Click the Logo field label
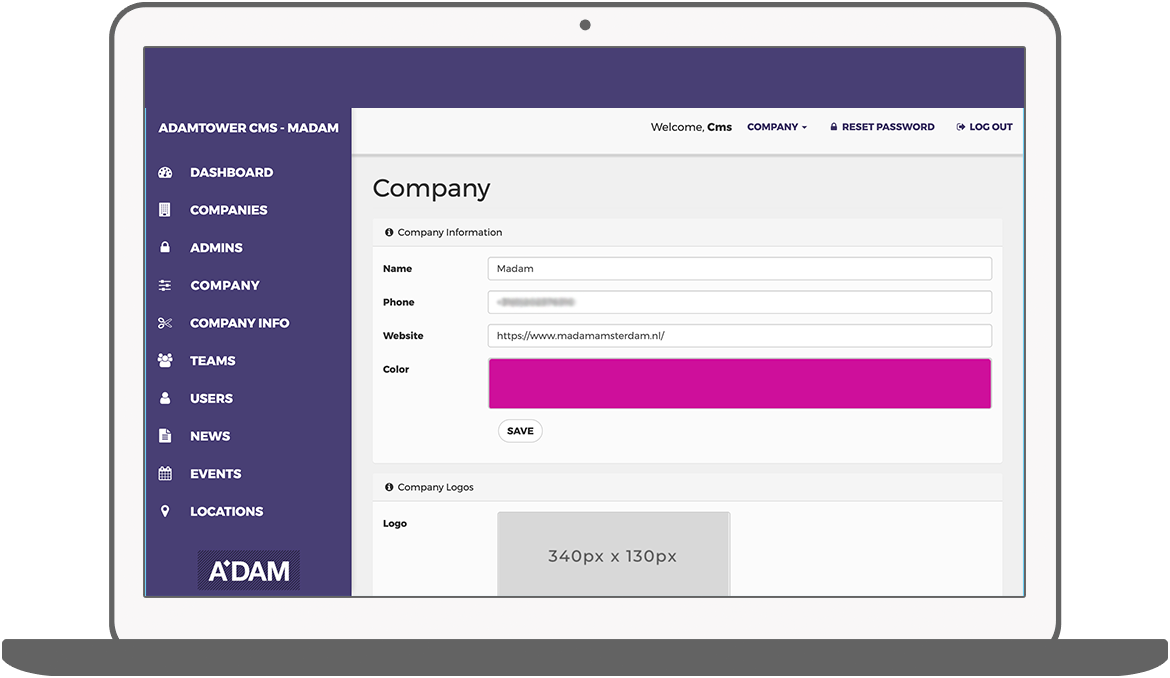The height and width of the screenshot is (678, 1170). click(395, 524)
